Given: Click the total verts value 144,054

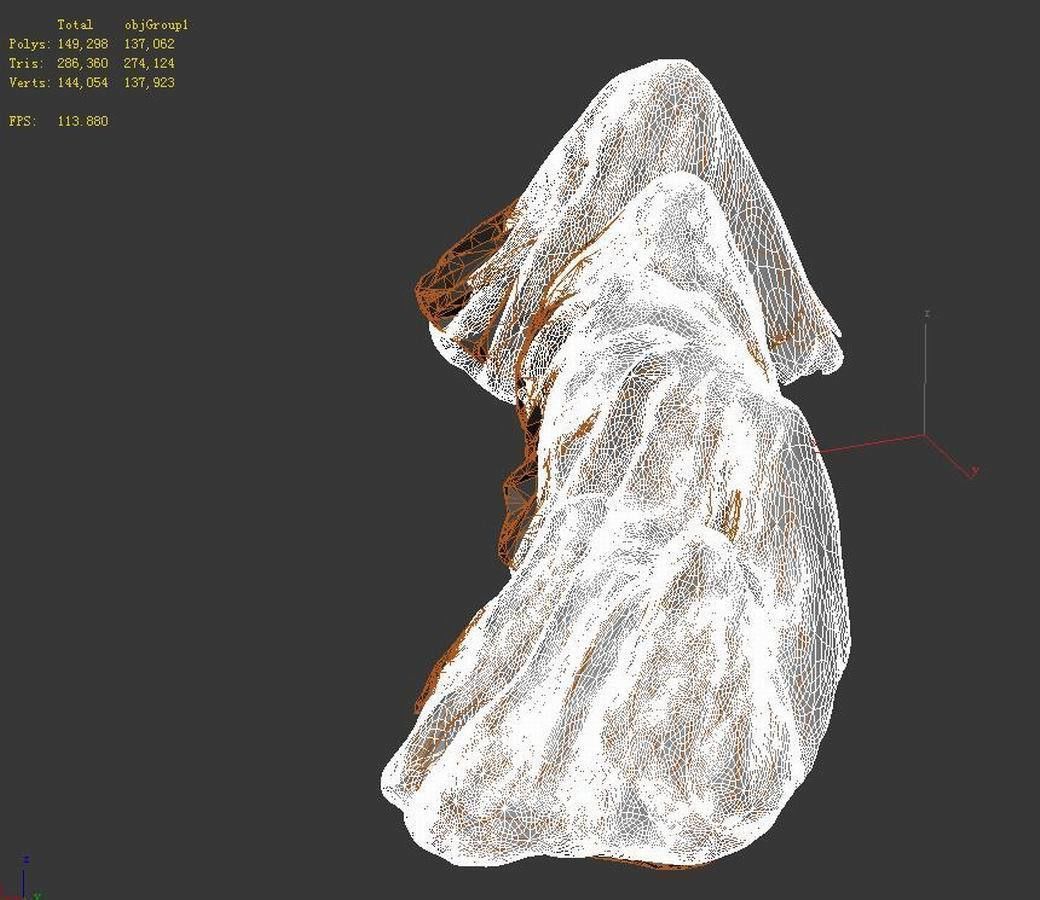Looking at the screenshot, I should click(x=83, y=82).
